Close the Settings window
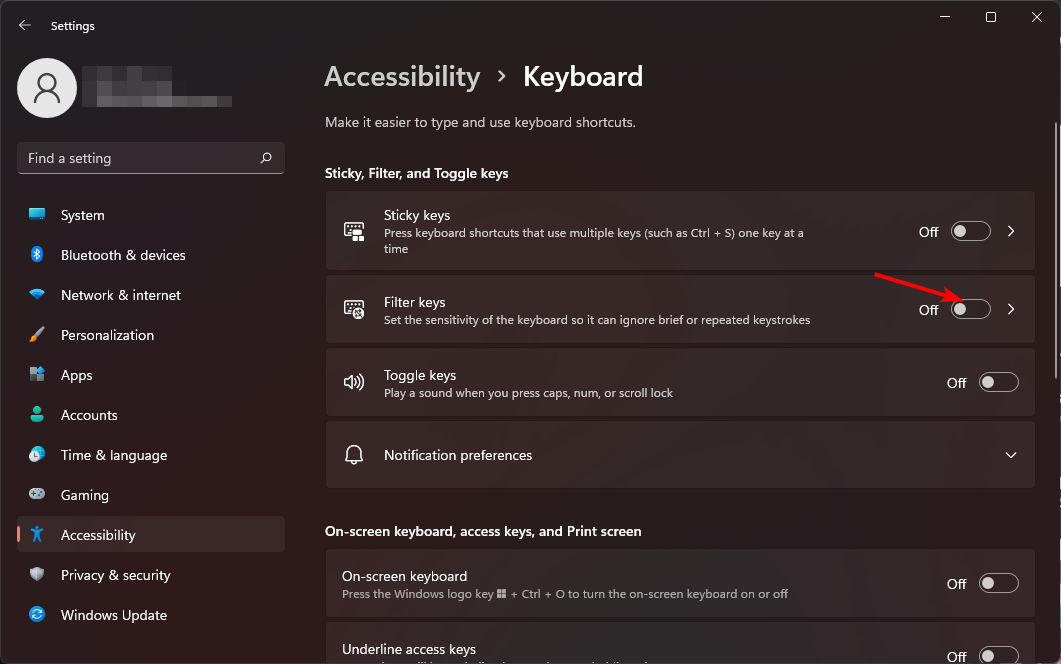The width and height of the screenshot is (1061, 664). (1037, 17)
